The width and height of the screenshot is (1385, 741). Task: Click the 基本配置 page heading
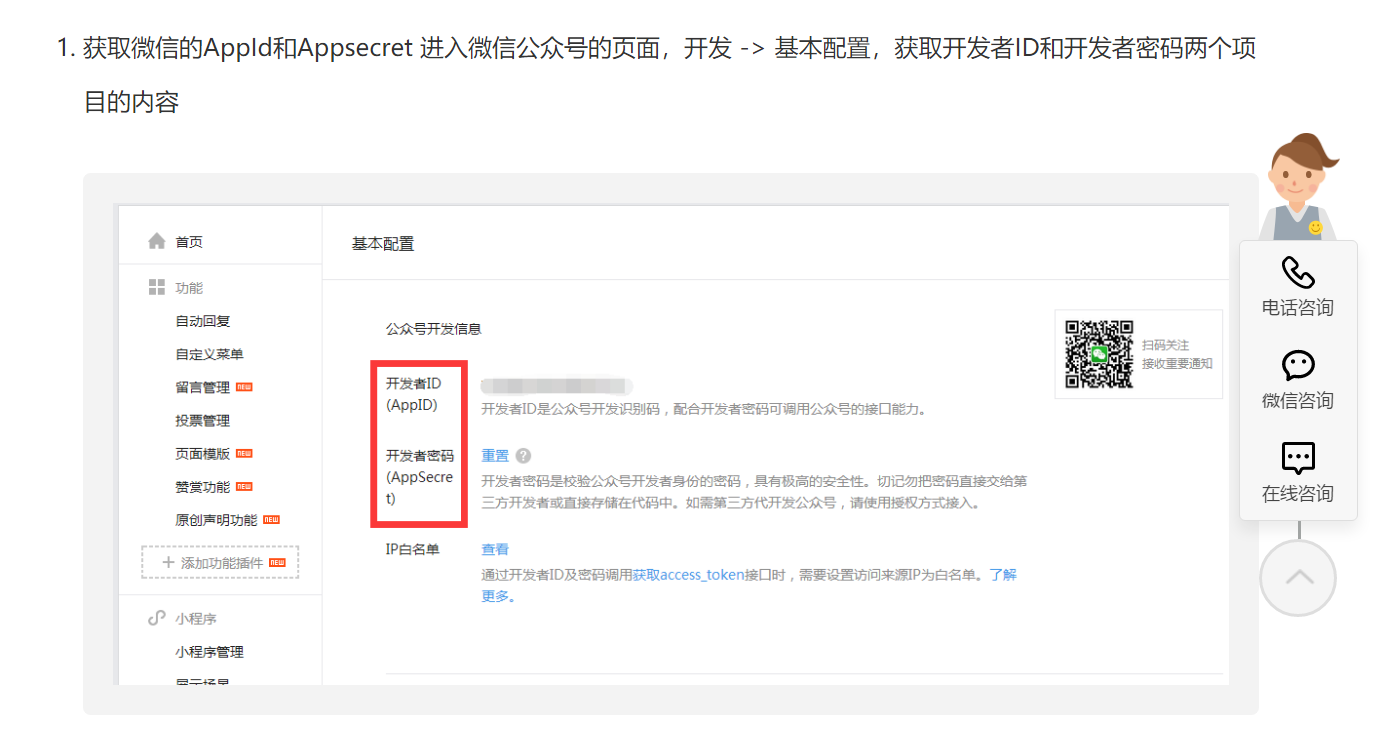click(383, 243)
